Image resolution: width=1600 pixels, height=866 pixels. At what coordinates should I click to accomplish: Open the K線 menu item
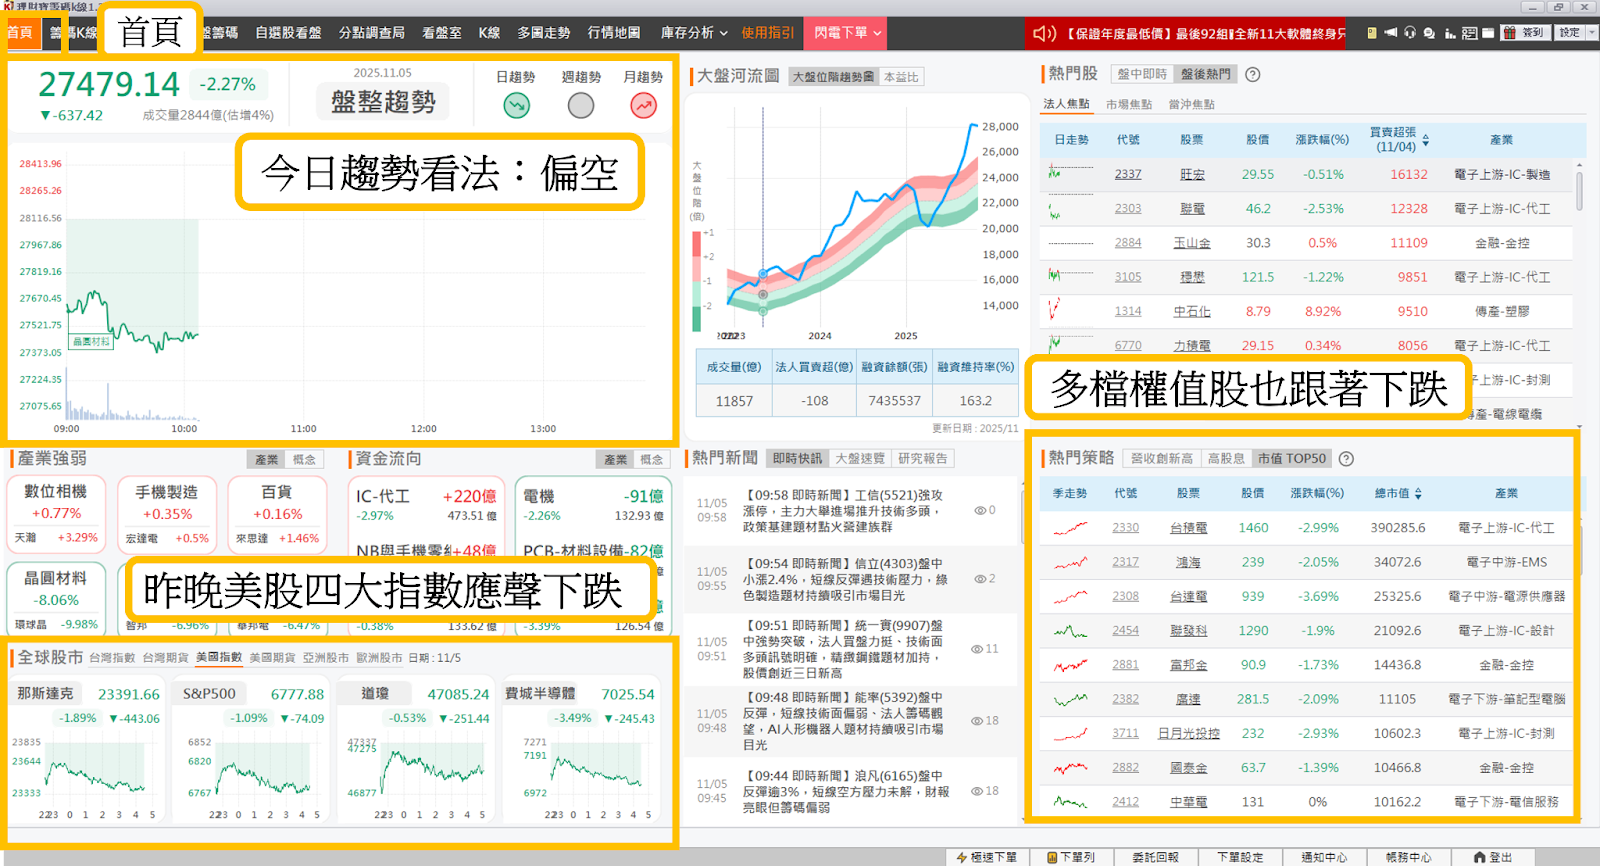pos(489,33)
